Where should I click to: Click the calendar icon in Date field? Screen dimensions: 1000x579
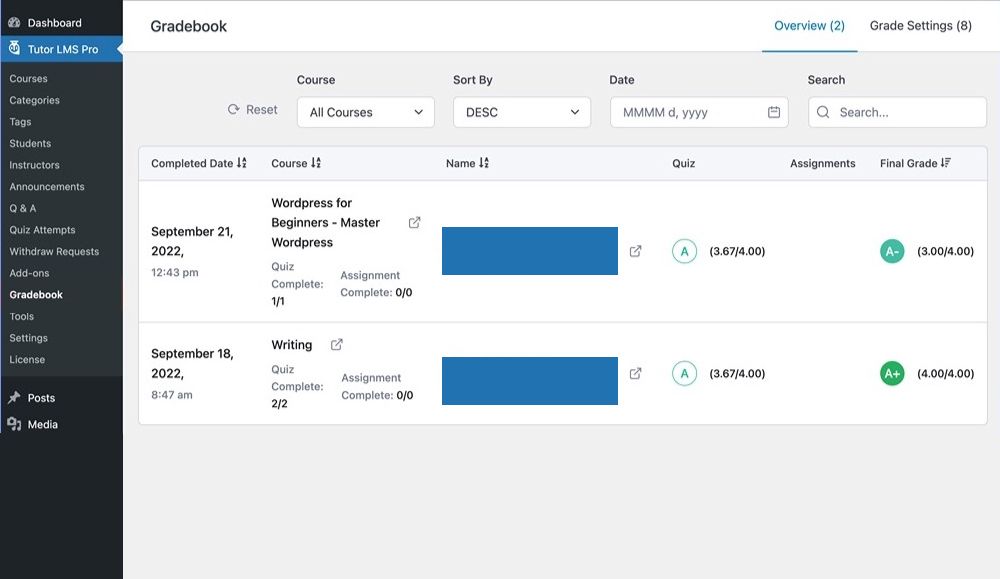(x=774, y=113)
